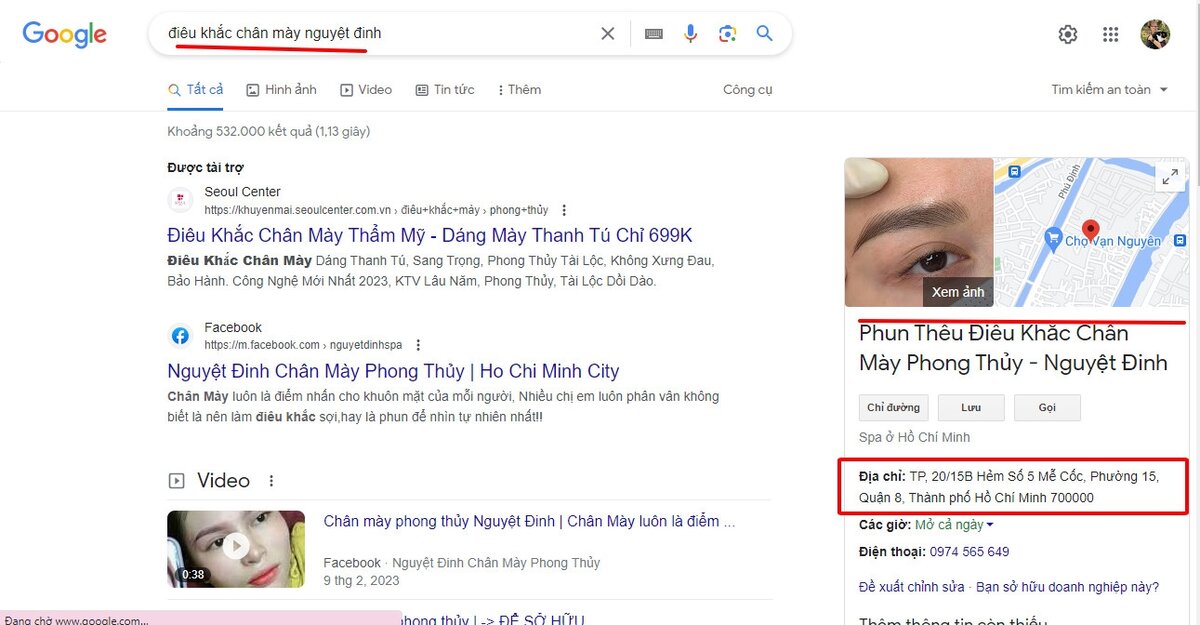The image size is (1200, 625).
Task: Open the map thumbnail Chợ Vạn Nguyên
Action: pyautogui.click(x=1091, y=232)
